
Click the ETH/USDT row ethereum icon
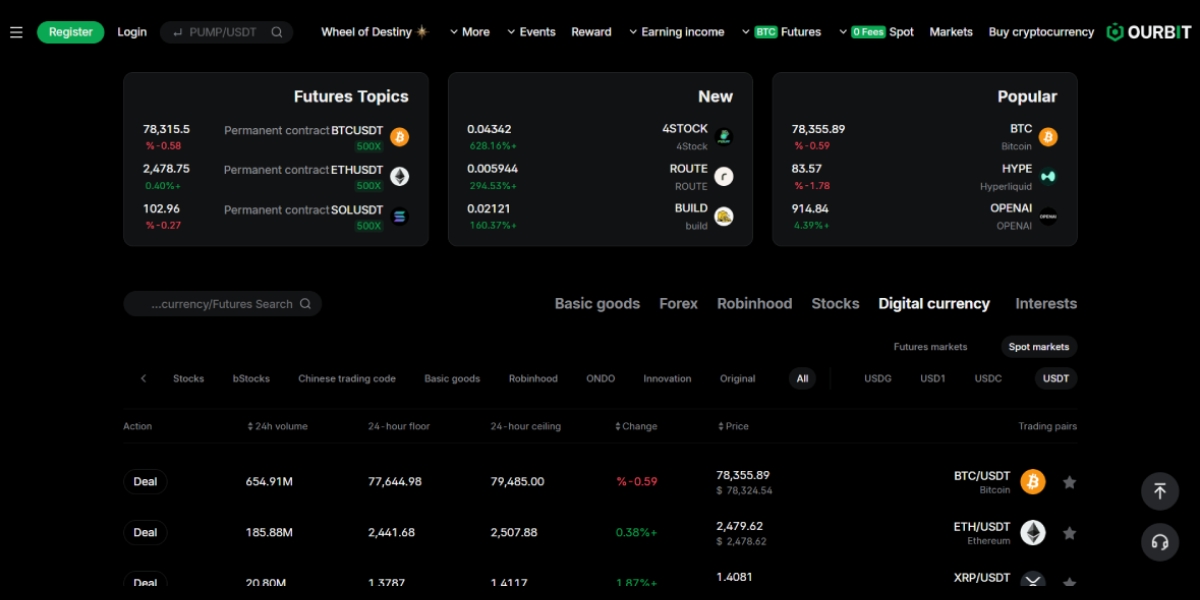[x=1033, y=533]
